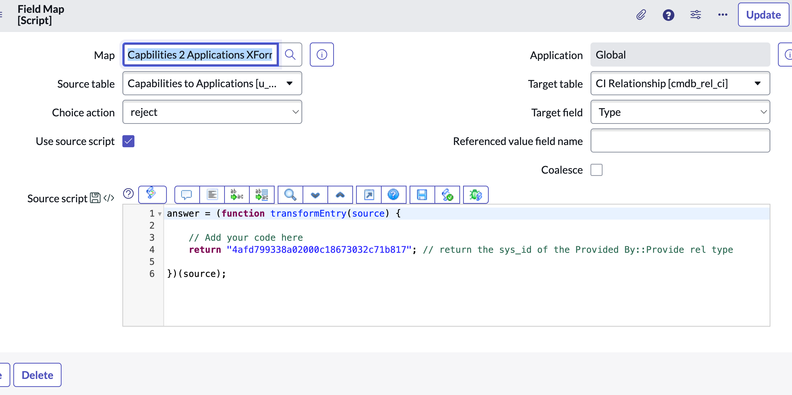This screenshot has height=395, width=792.
Task: Enable the Coalesce checkbox
Action: pos(597,170)
